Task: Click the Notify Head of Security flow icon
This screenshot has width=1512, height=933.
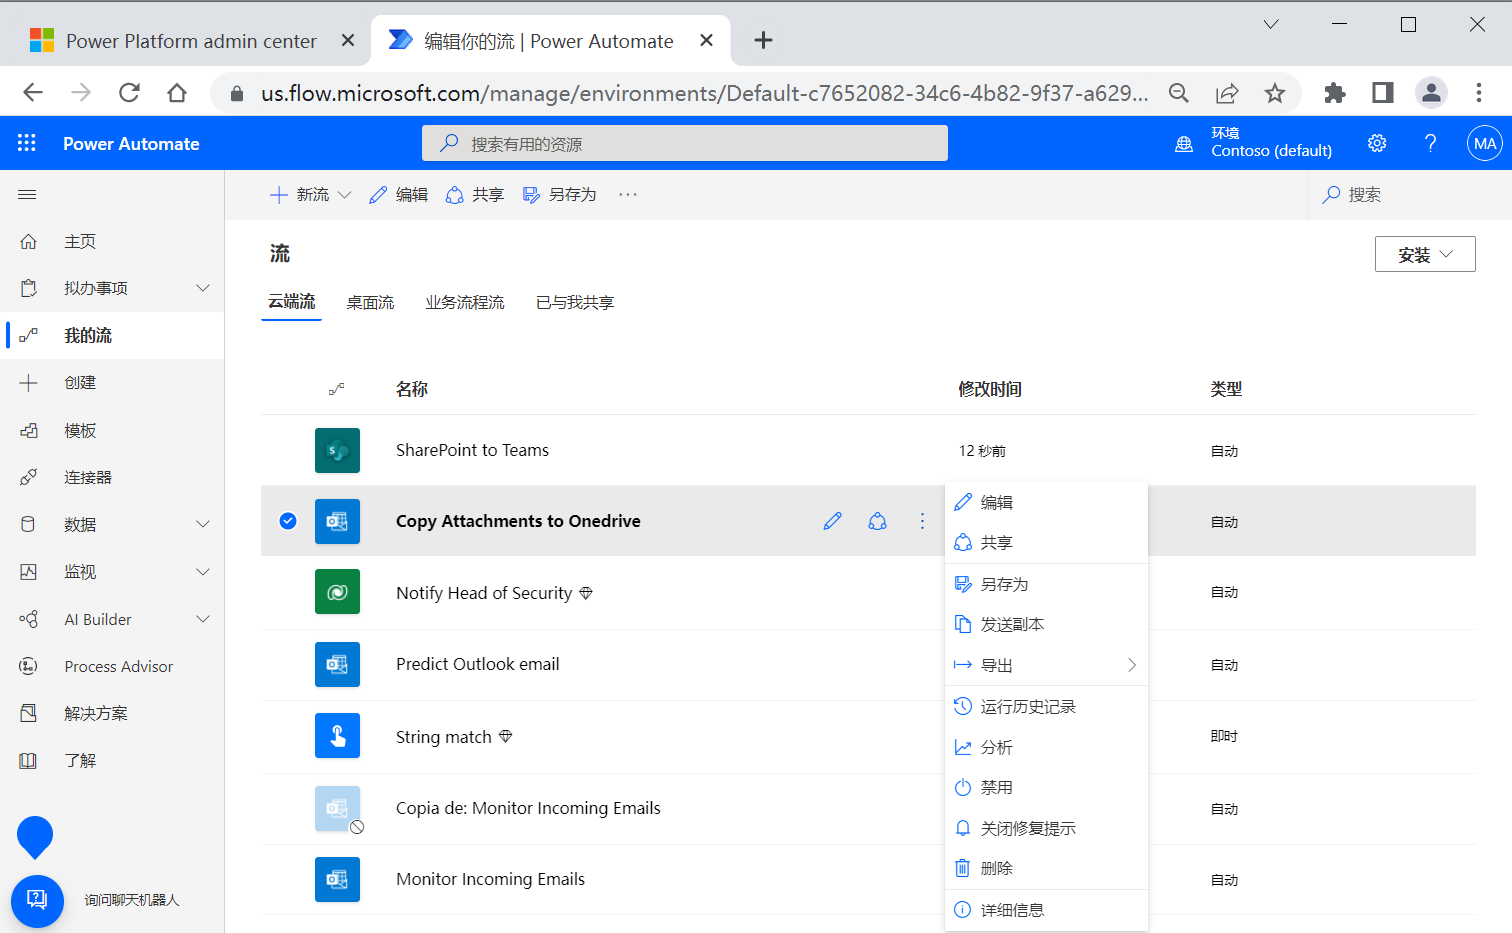Action: point(337,592)
